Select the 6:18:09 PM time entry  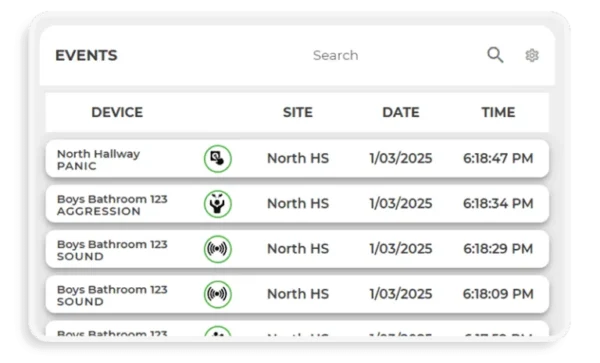(498, 294)
